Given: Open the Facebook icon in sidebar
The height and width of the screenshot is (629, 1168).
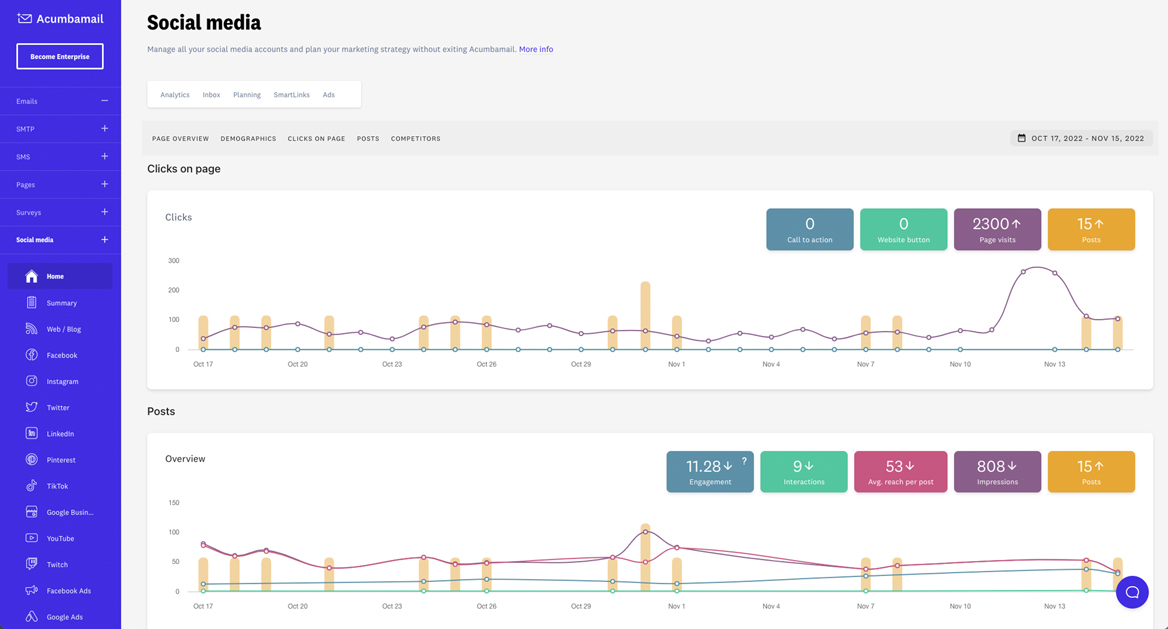Looking at the screenshot, I should pyautogui.click(x=32, y=355).
